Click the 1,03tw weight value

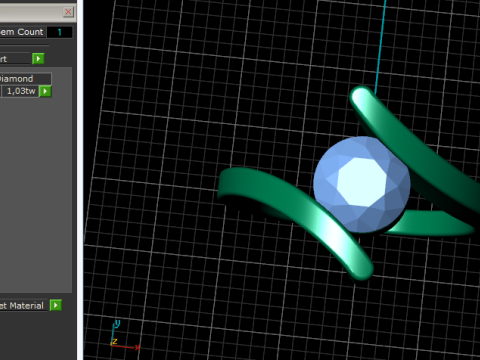coord(20,91)
